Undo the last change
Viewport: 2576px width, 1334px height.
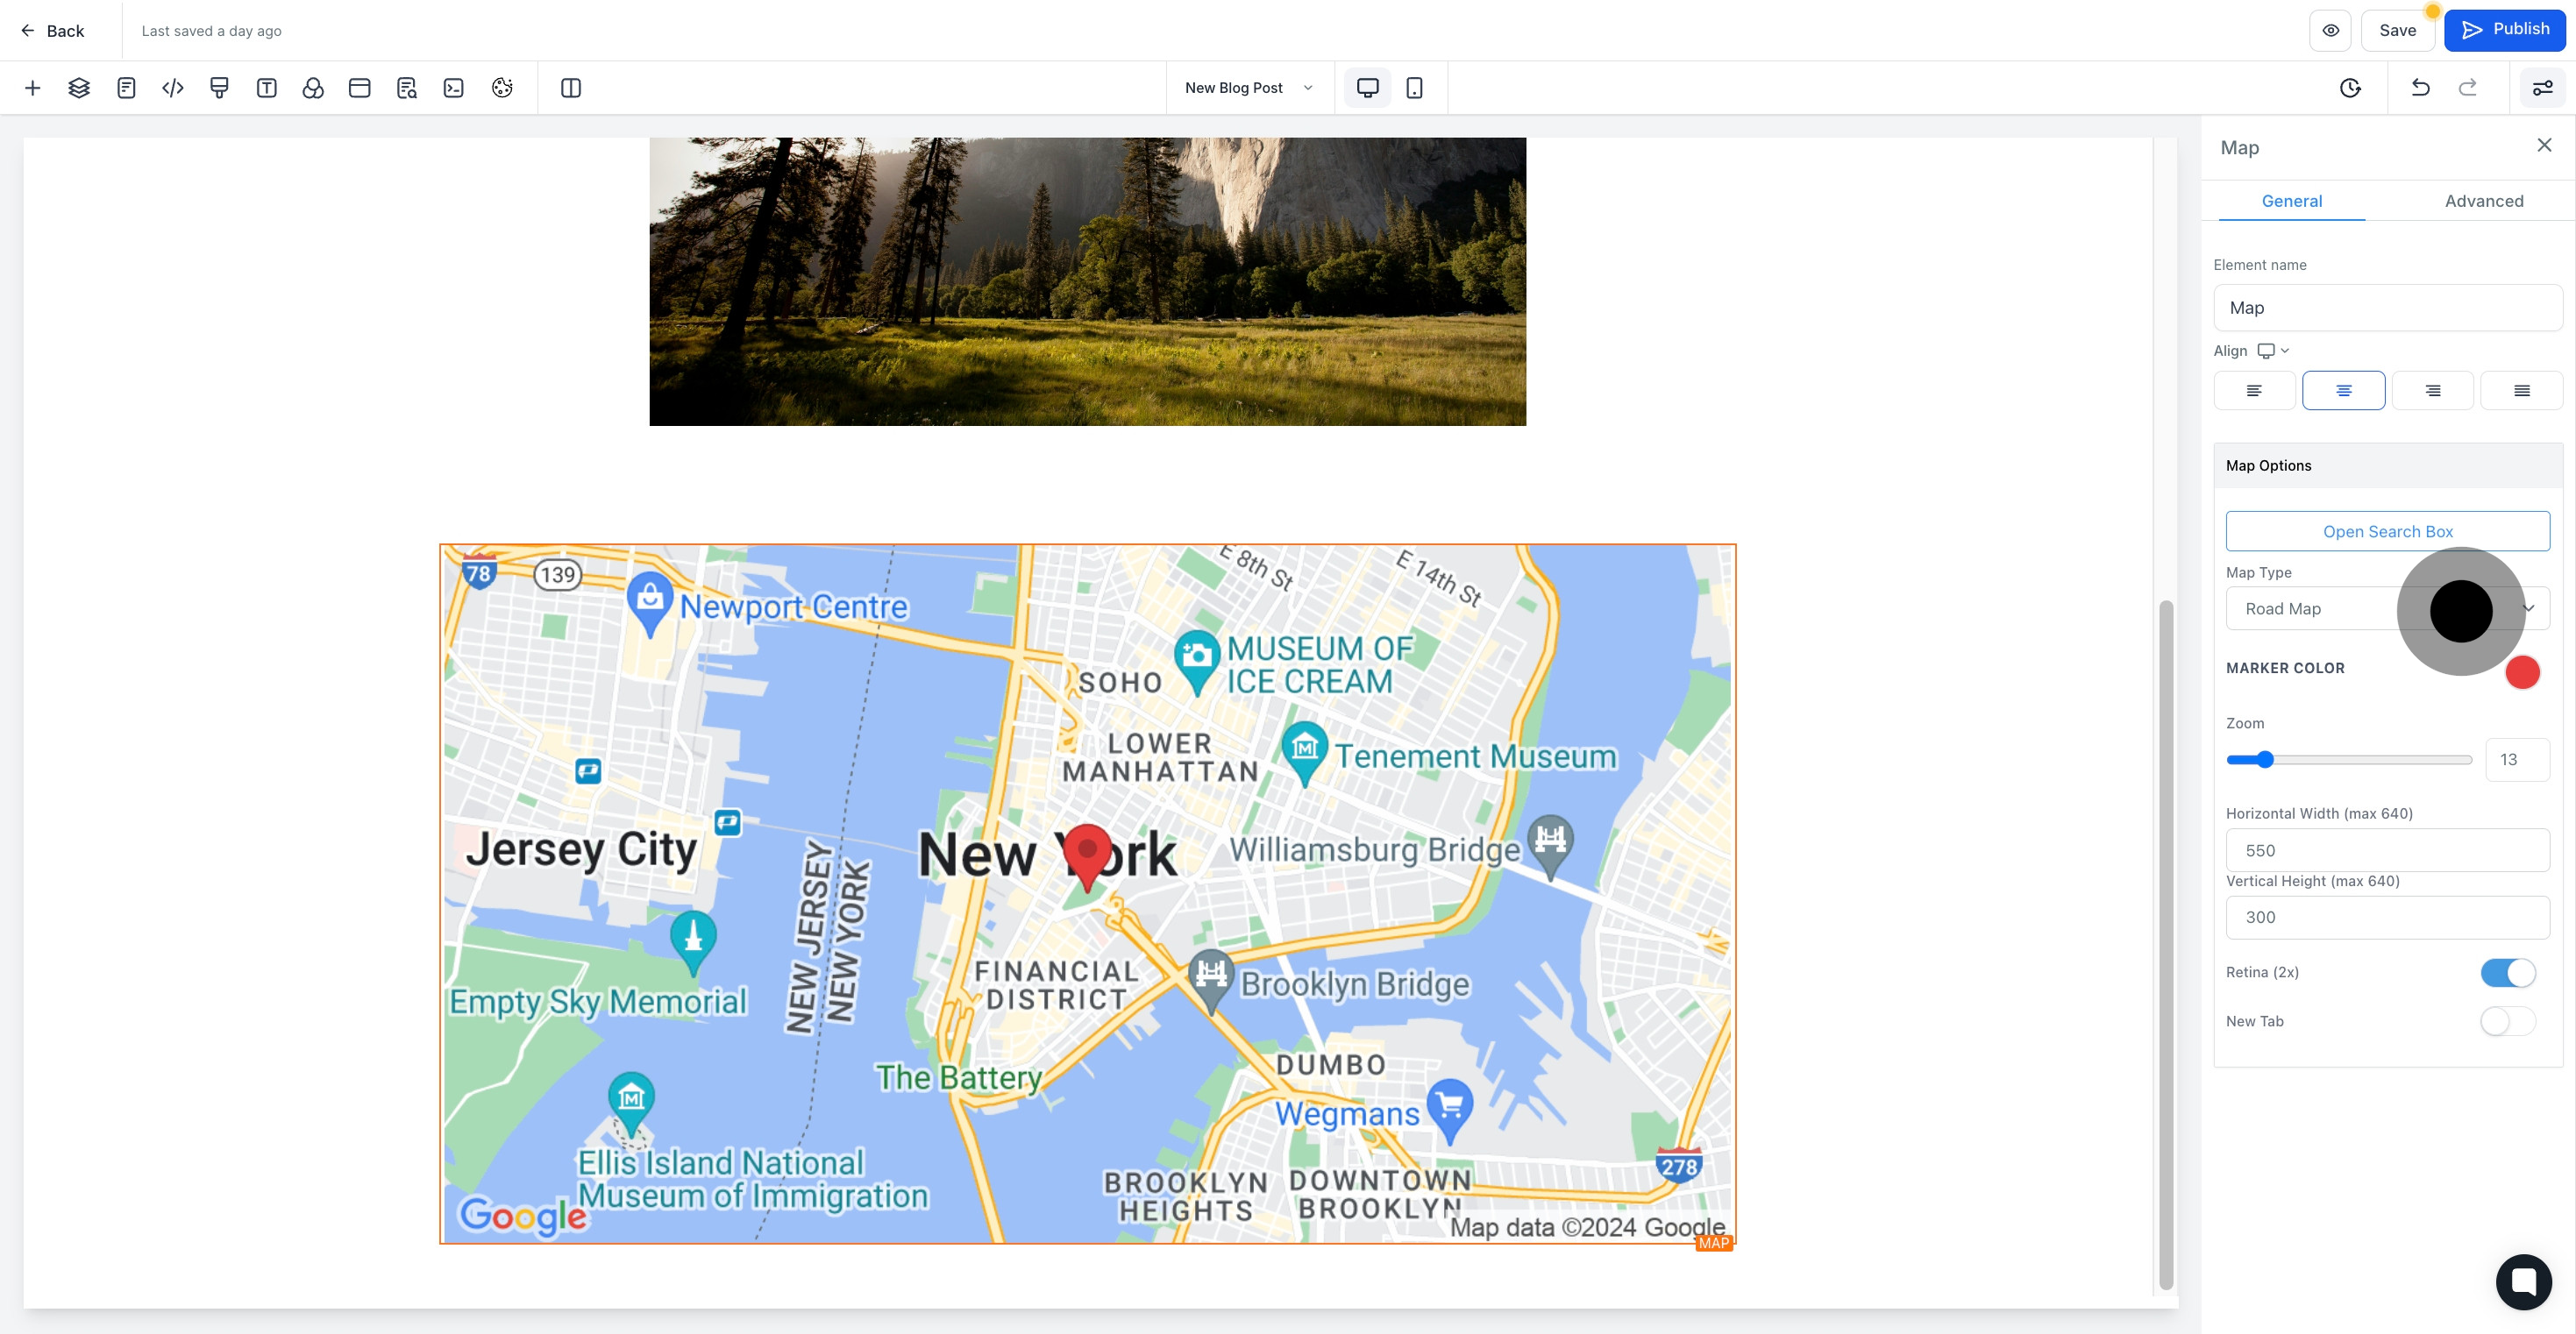point(2420,88)
